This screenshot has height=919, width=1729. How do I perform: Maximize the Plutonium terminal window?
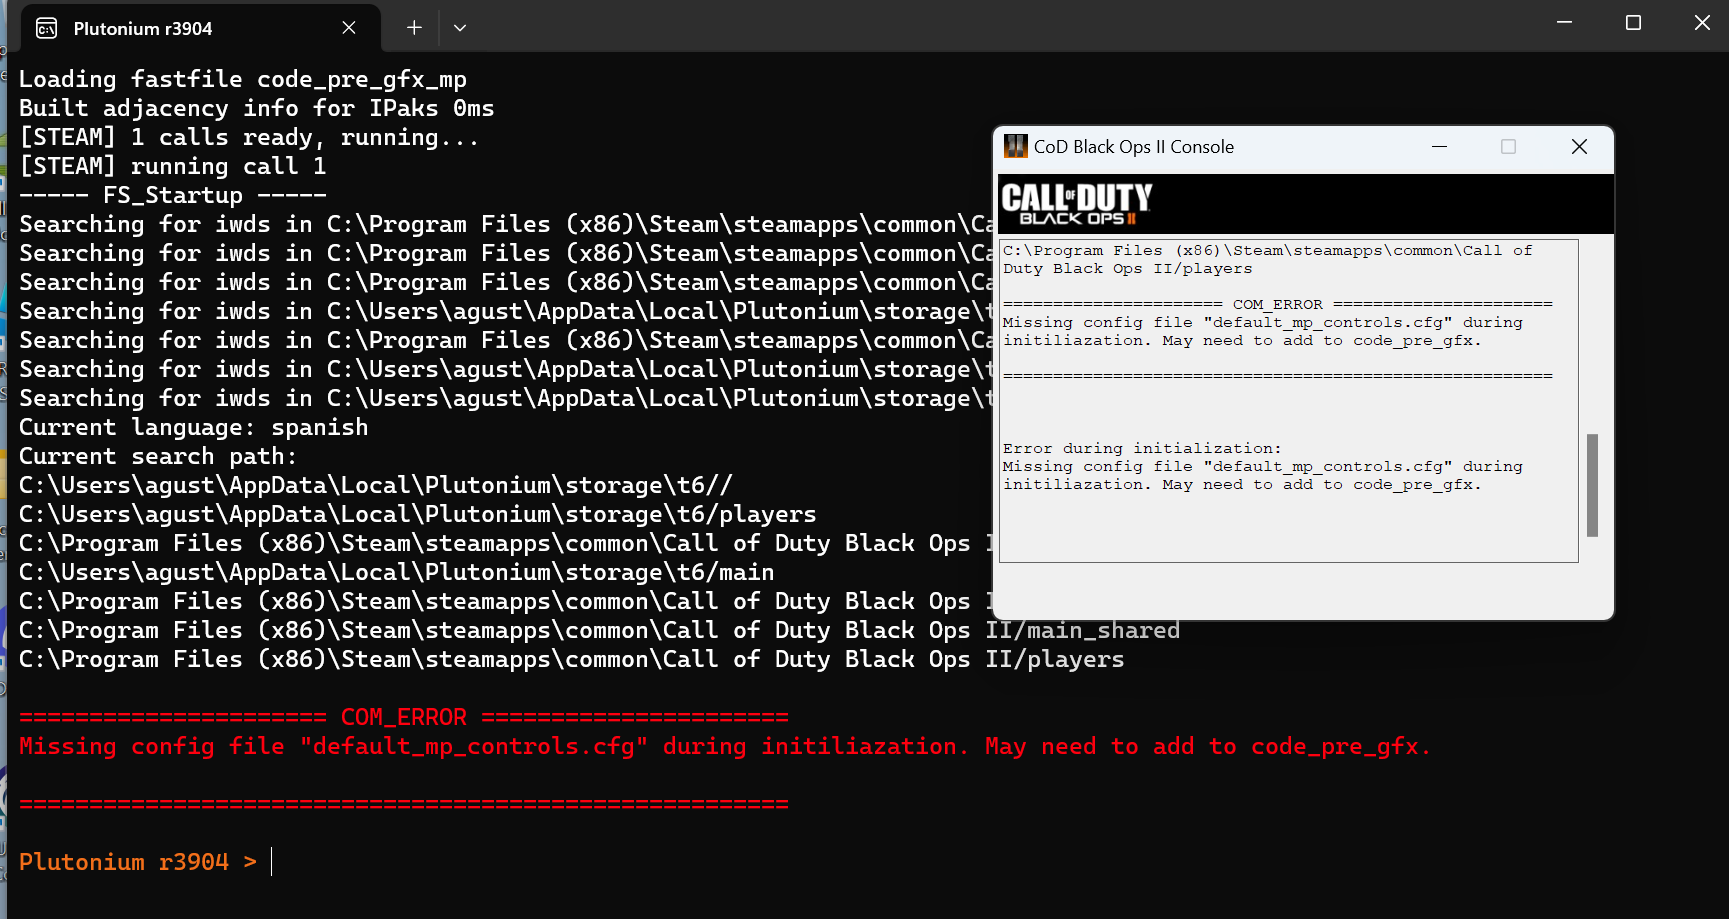1633,23
